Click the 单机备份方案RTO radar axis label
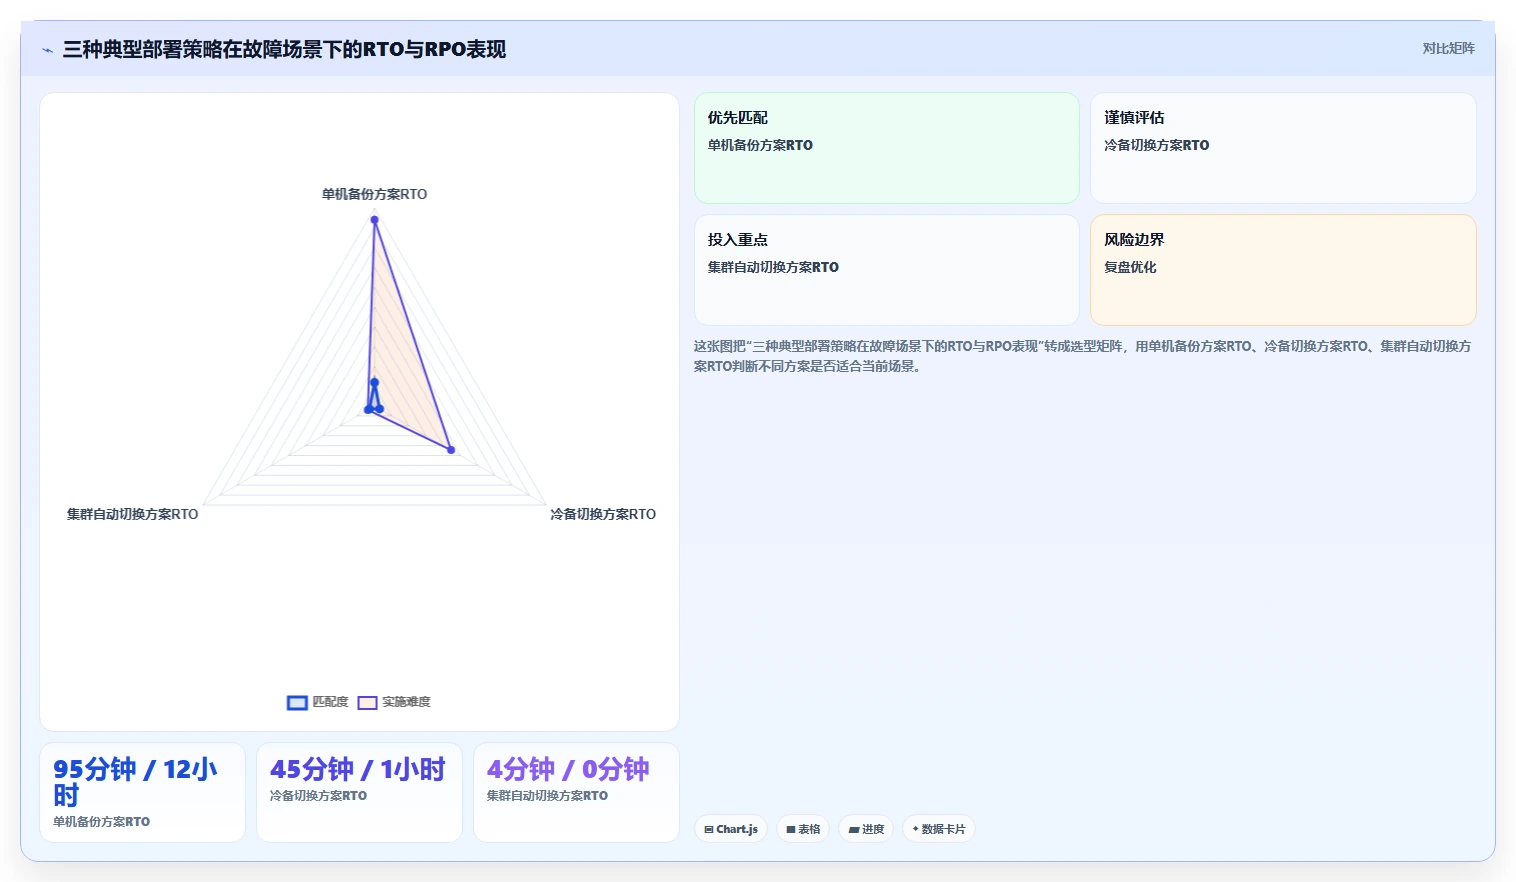The width and height of the screenshot is (1516, 882). pos(374,194)
